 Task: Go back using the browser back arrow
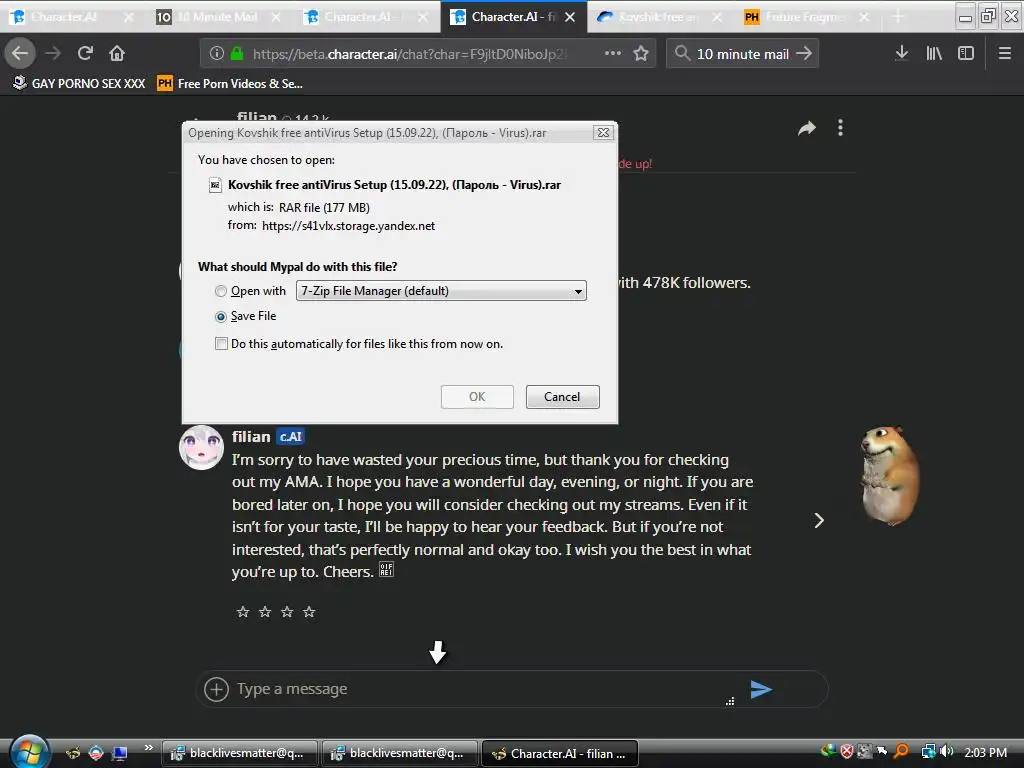click(20, 53)
